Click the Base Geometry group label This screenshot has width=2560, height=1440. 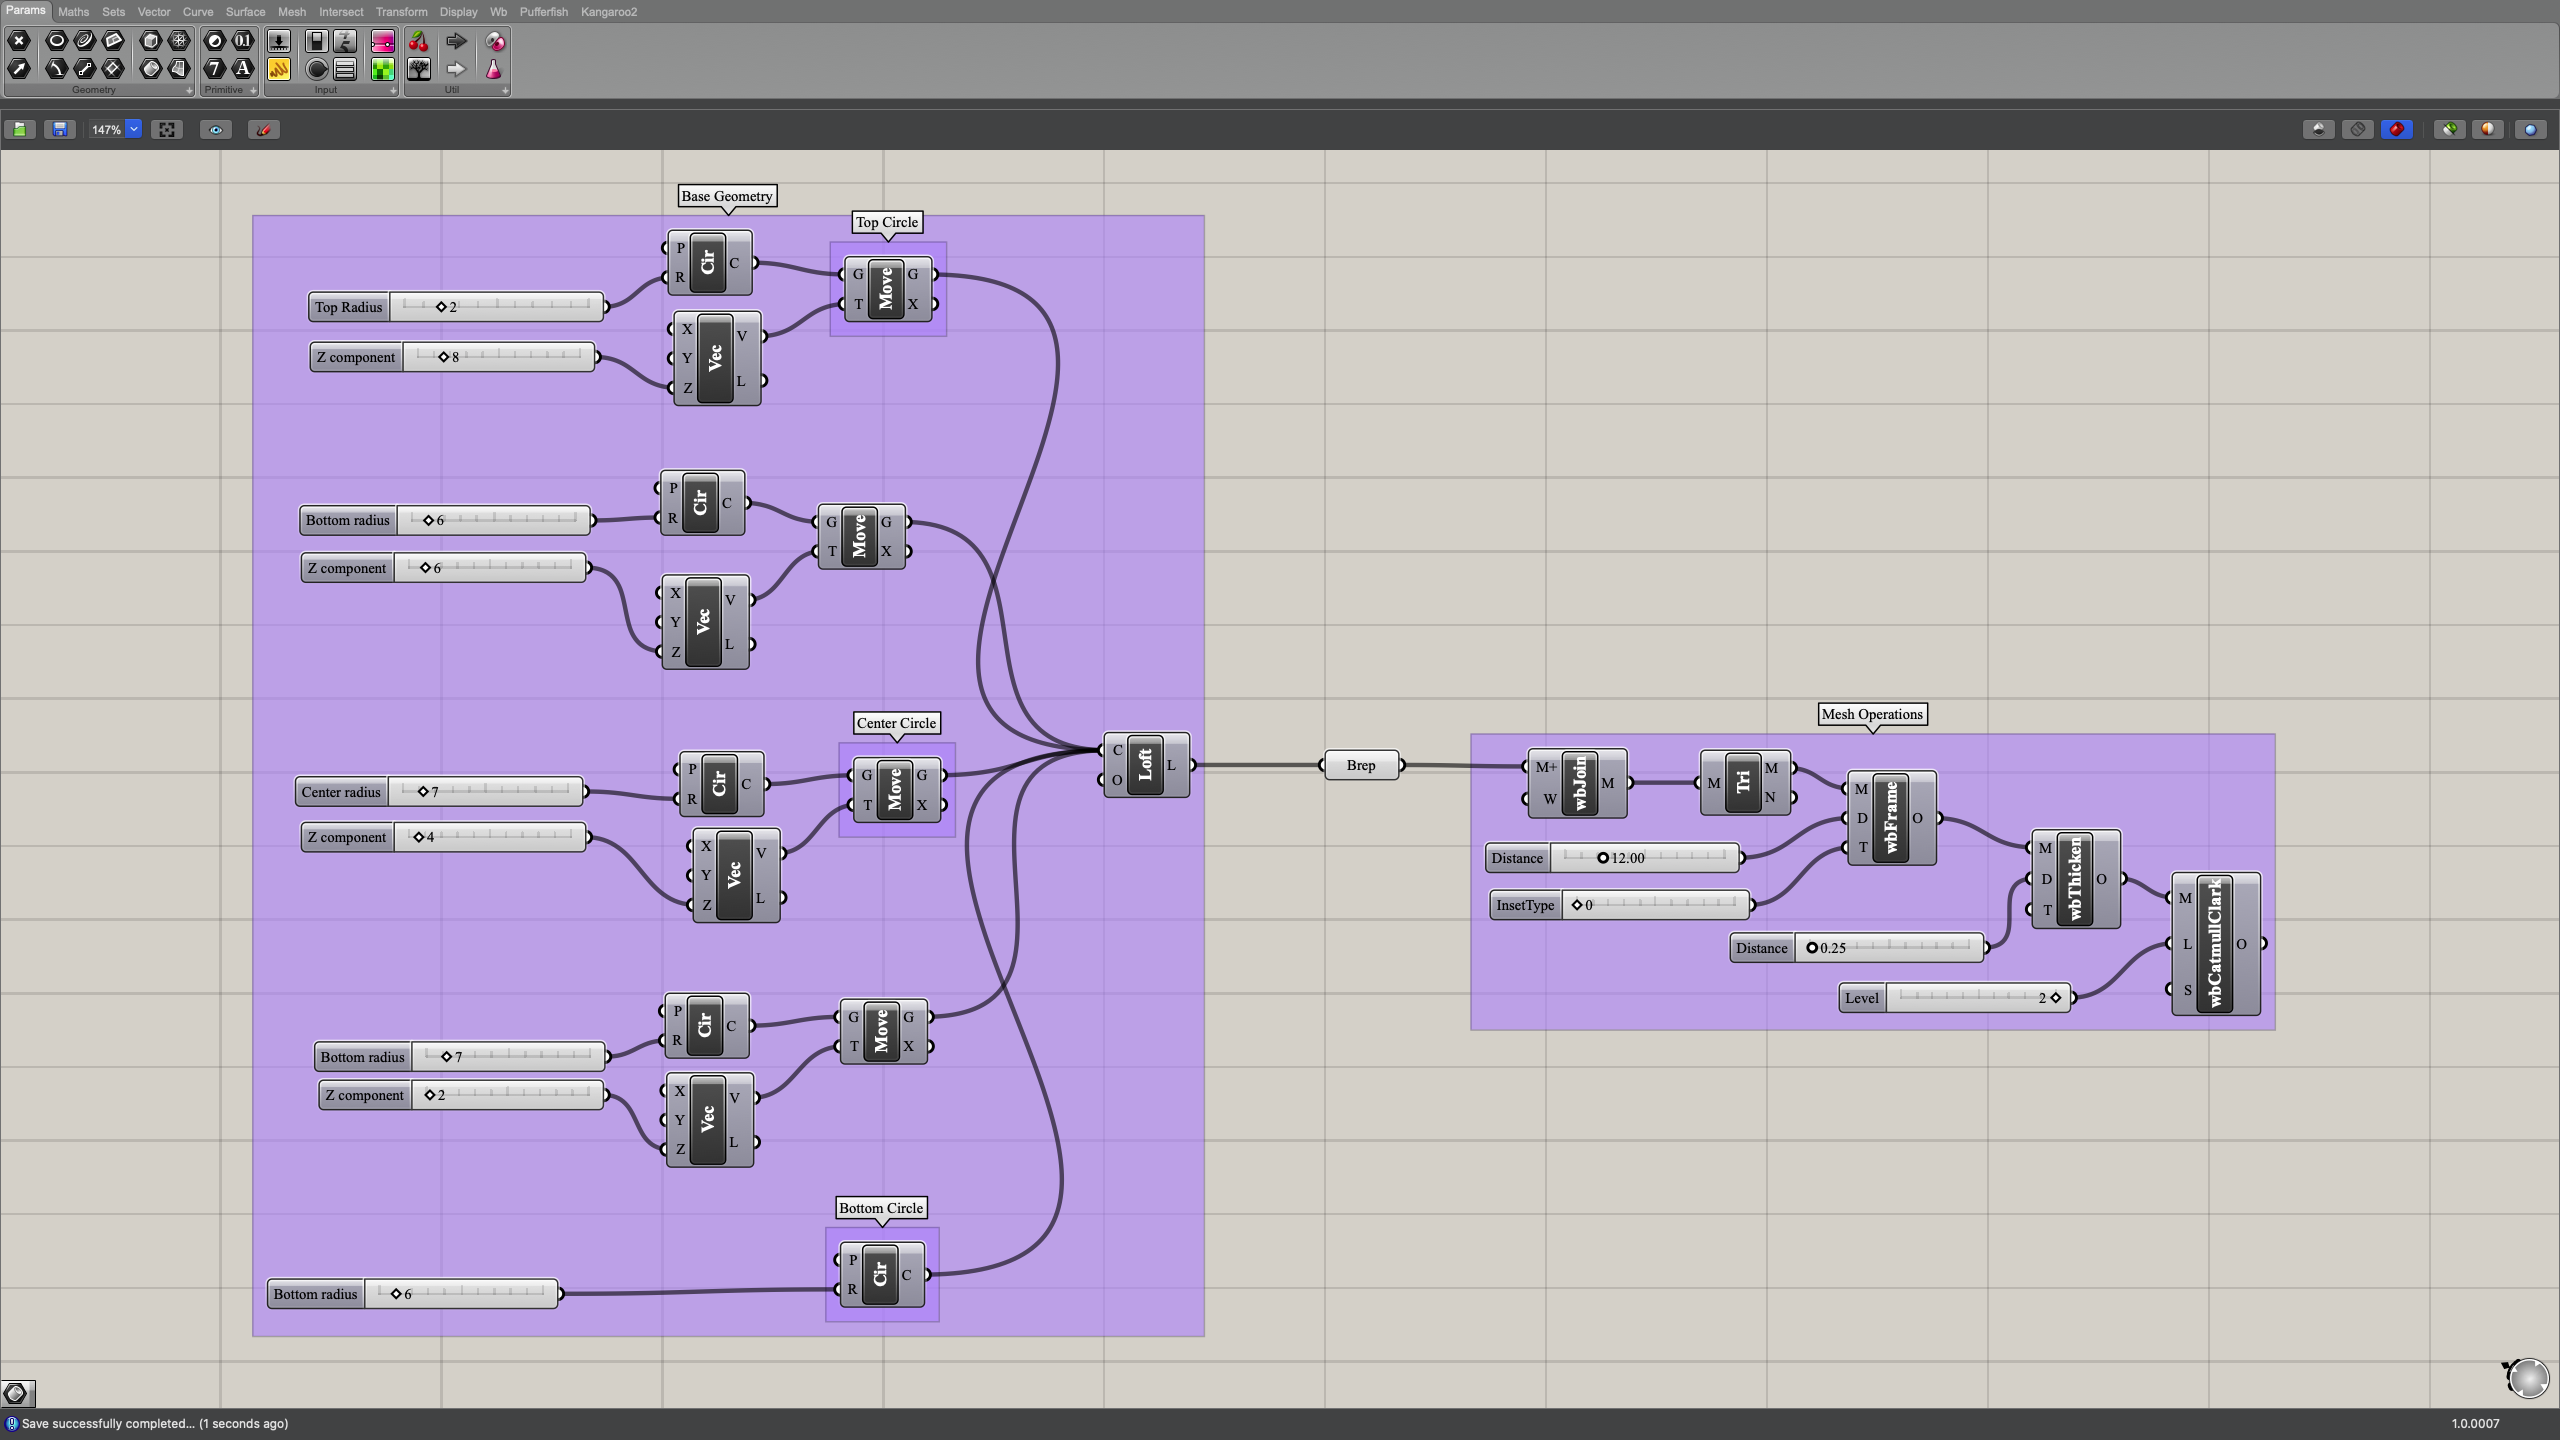[x=727, y=196]
